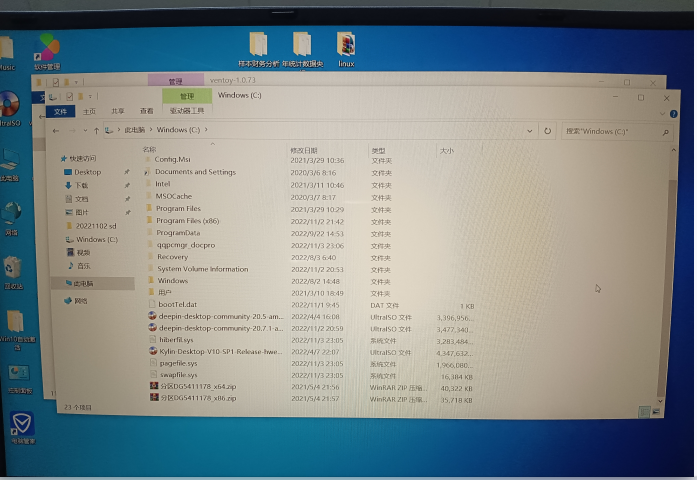Open the recycle bin desktop icon

12,271
